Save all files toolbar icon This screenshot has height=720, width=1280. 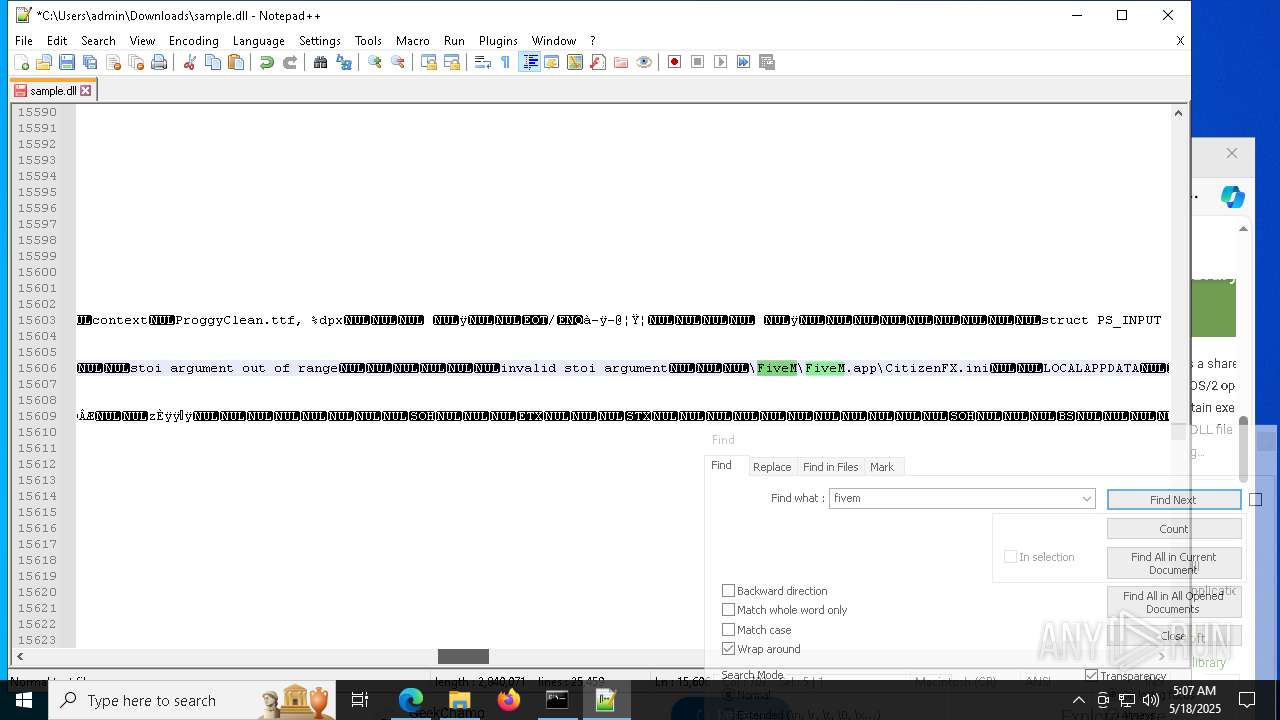point(90,62)
